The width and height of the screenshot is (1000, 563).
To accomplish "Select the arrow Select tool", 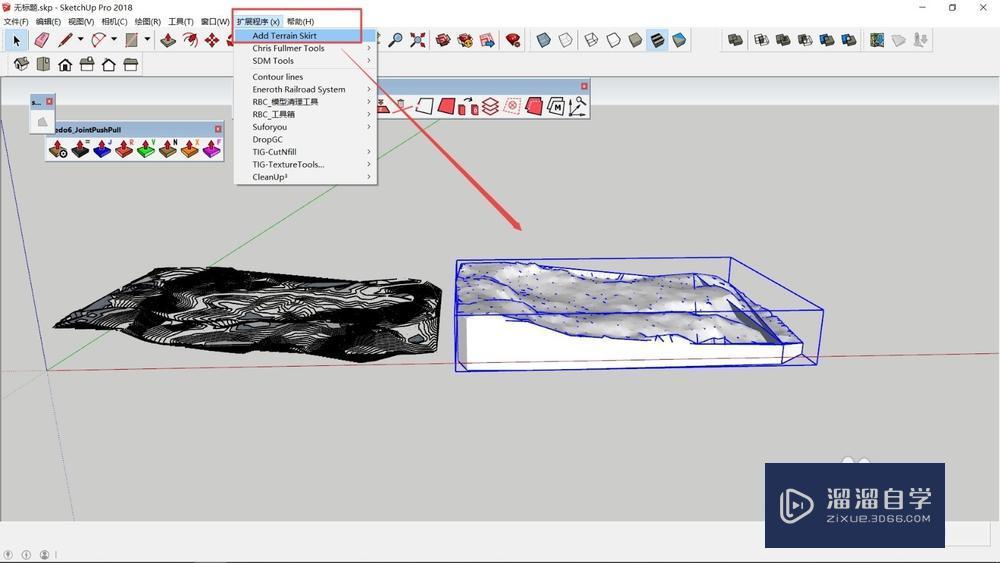I will pos(17,41).
